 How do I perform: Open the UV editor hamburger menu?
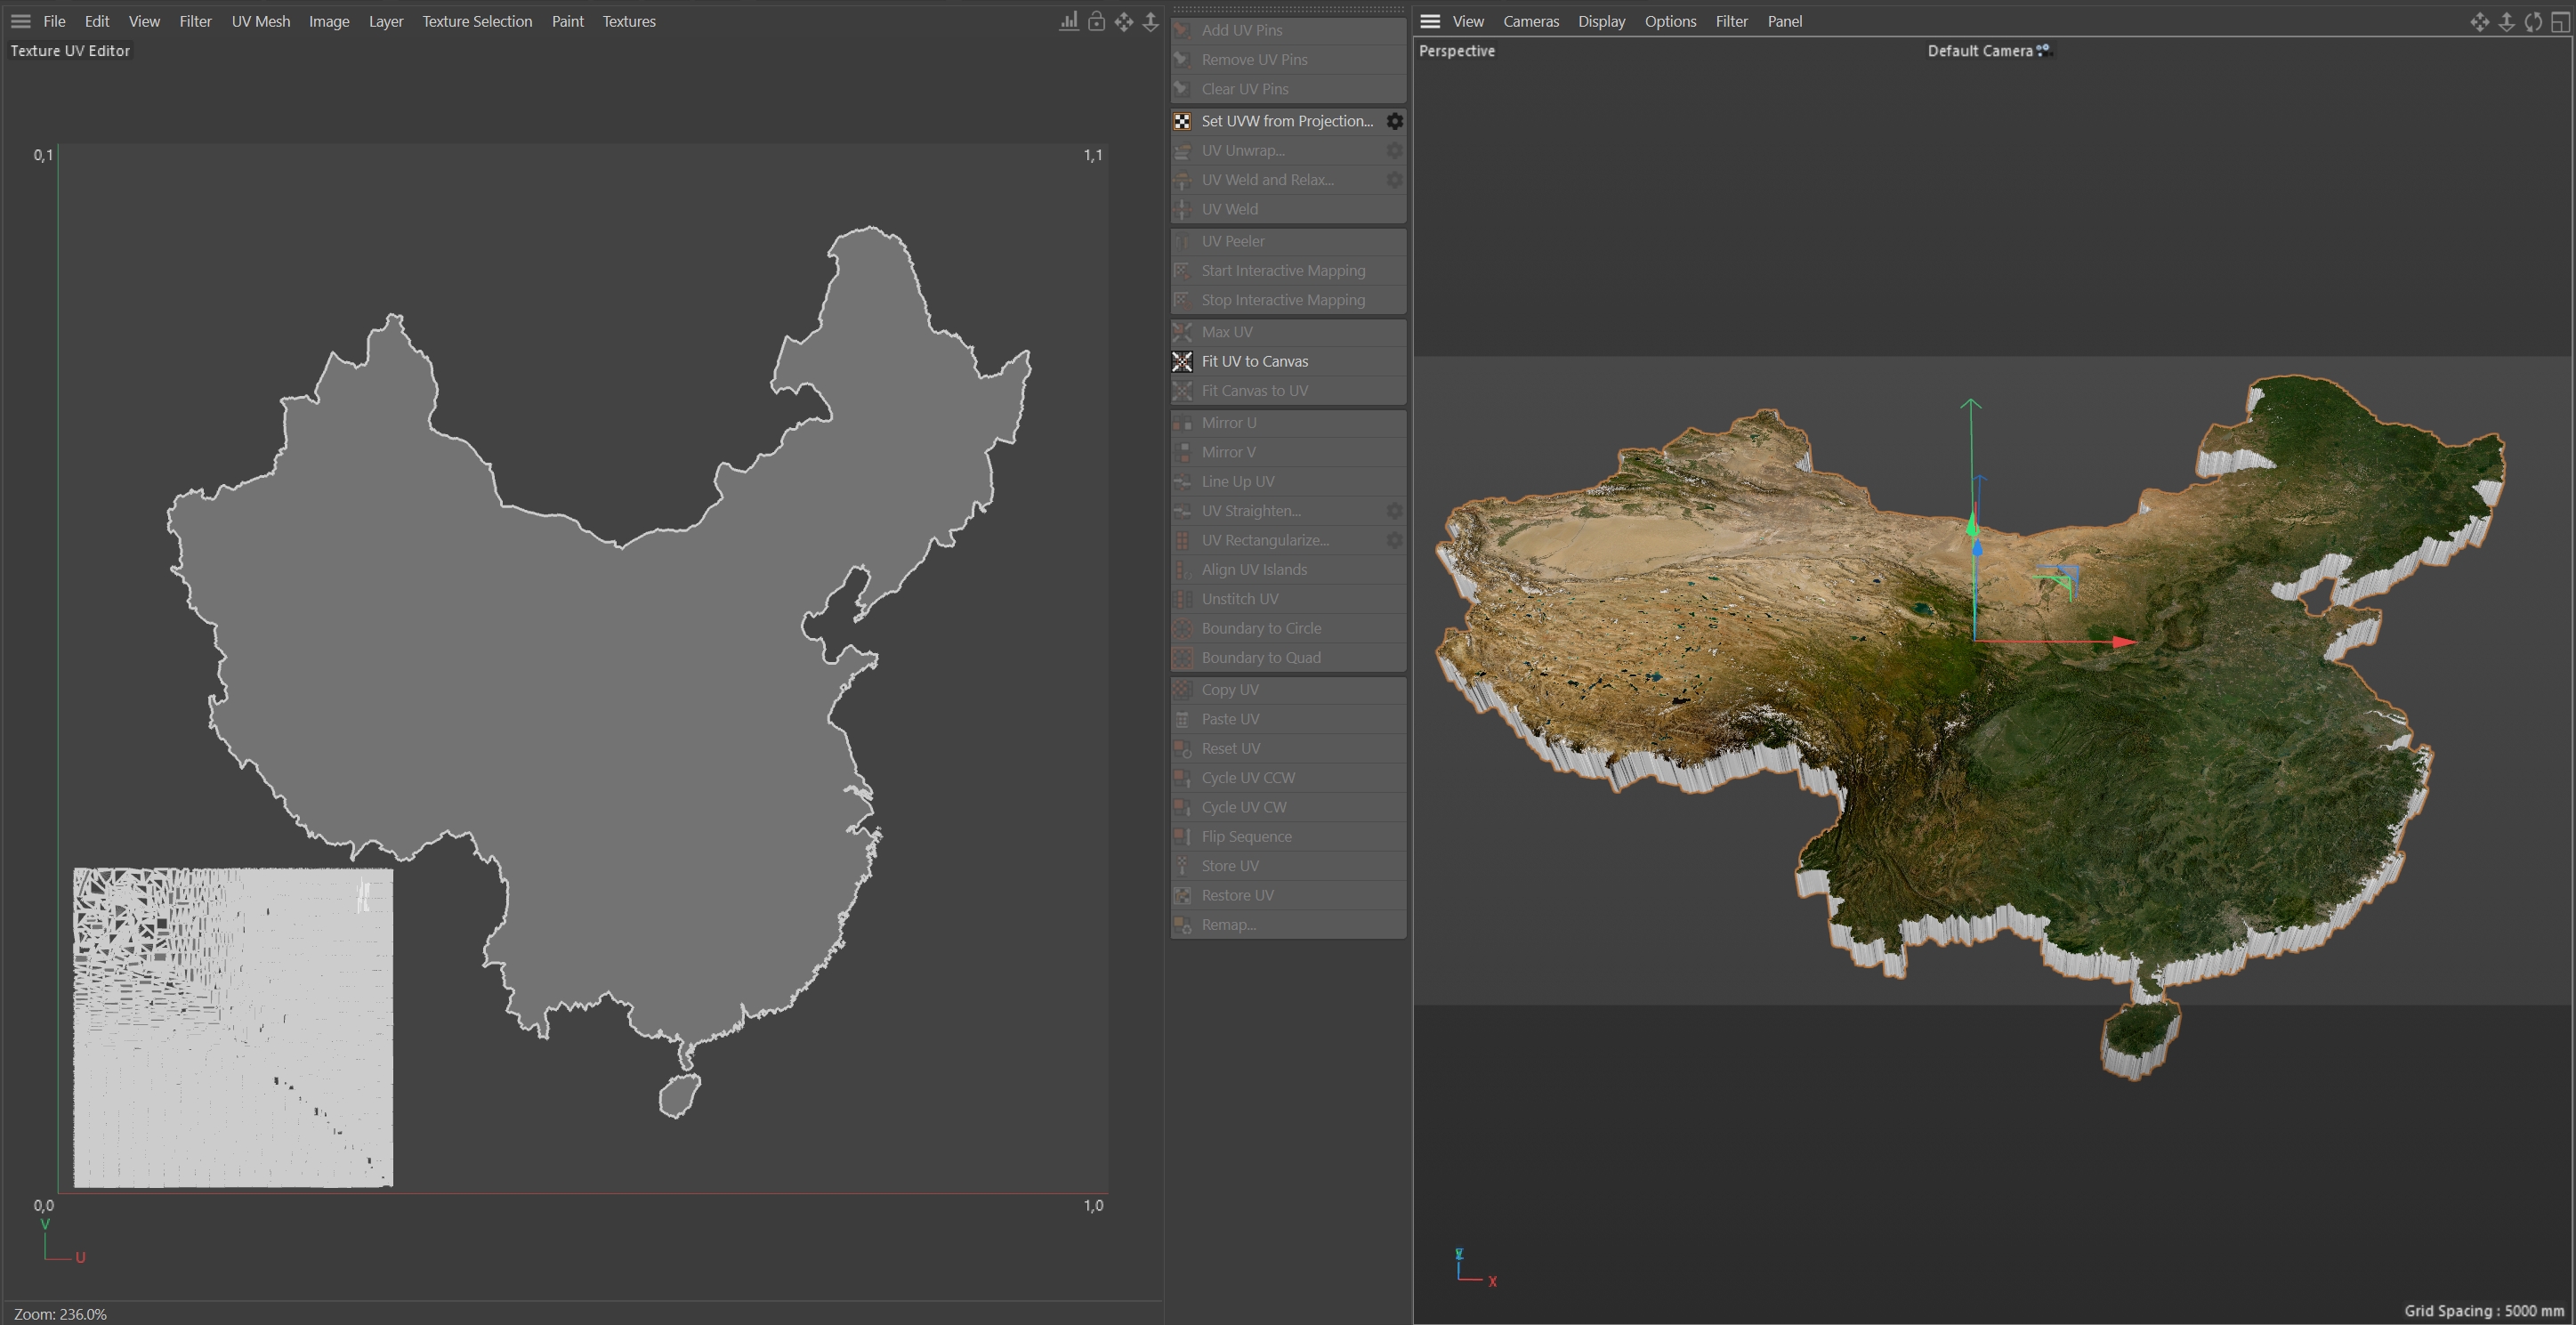(20, 21)
